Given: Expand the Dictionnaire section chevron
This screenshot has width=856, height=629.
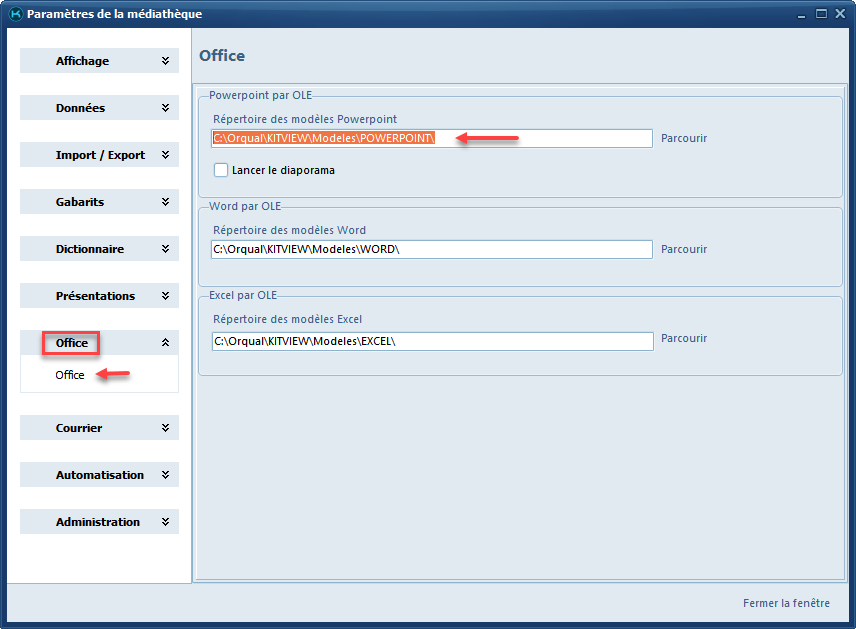Looking at the screenshot, I should pyautogui.click(x=165, y=249).
